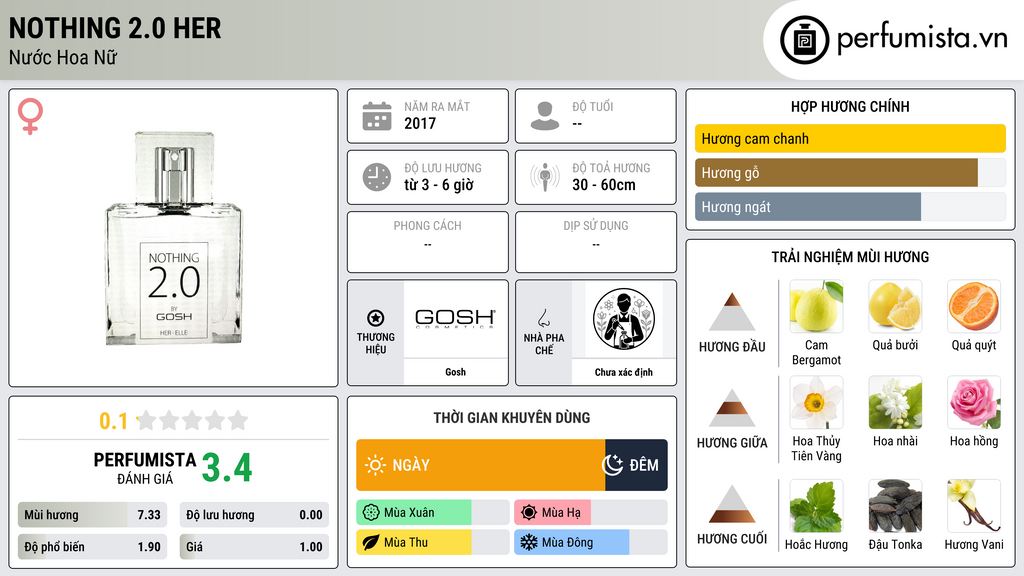This screenshot has width=1024, height=576.
Task: Click the Gosh brand name label
Action: 455,372
